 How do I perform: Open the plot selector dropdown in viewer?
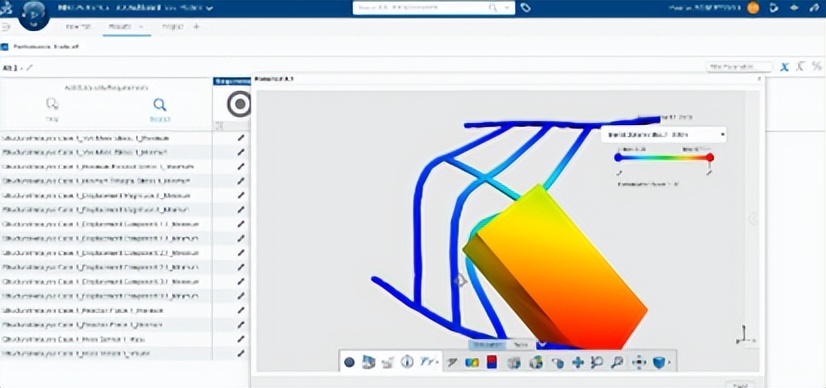coord(664,135)
